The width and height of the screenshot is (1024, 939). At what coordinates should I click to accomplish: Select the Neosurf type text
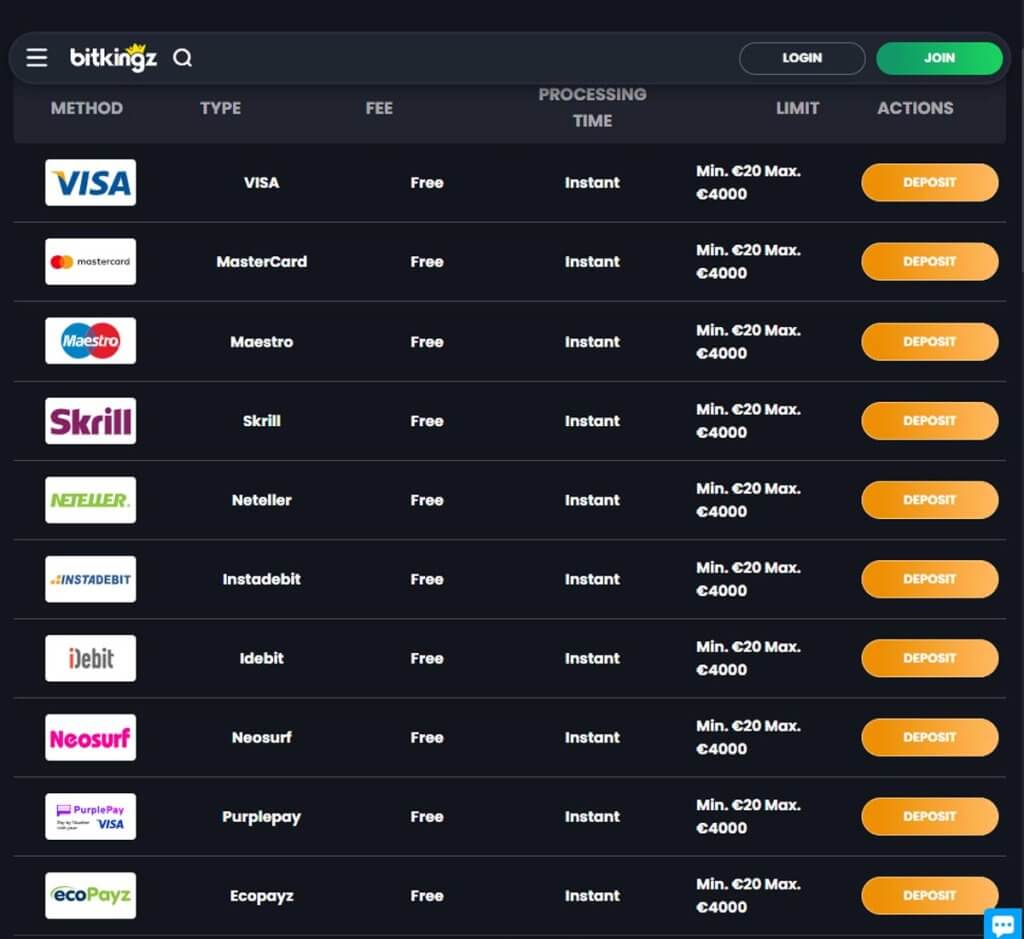[x=261, y=737]
